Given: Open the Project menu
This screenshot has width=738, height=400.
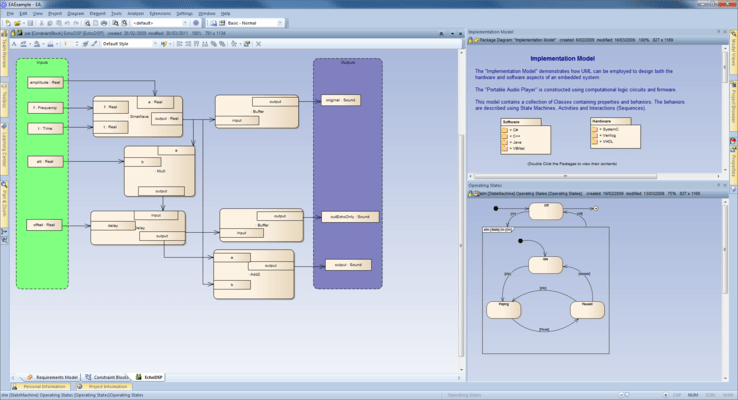Looking at the screenshot, I should 55,14.
